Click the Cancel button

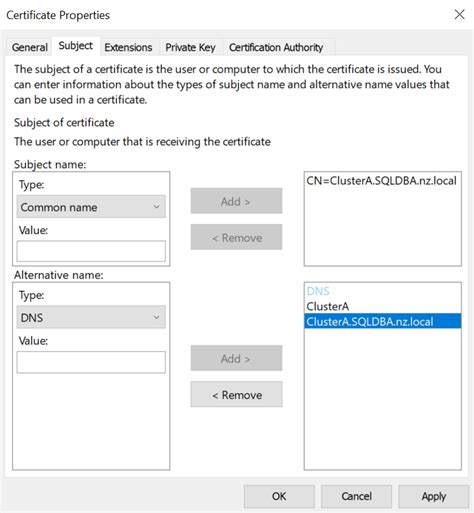(x=356, y=496)
